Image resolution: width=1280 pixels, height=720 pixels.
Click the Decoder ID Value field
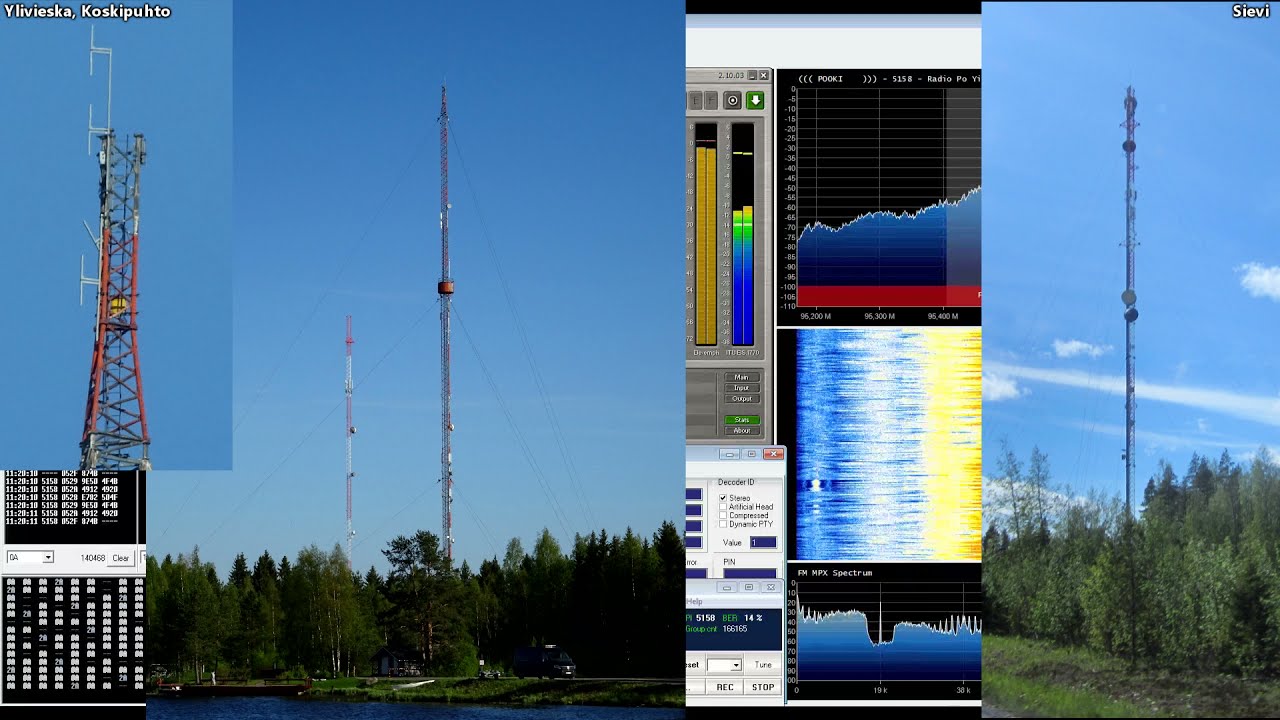click(763, 542)
